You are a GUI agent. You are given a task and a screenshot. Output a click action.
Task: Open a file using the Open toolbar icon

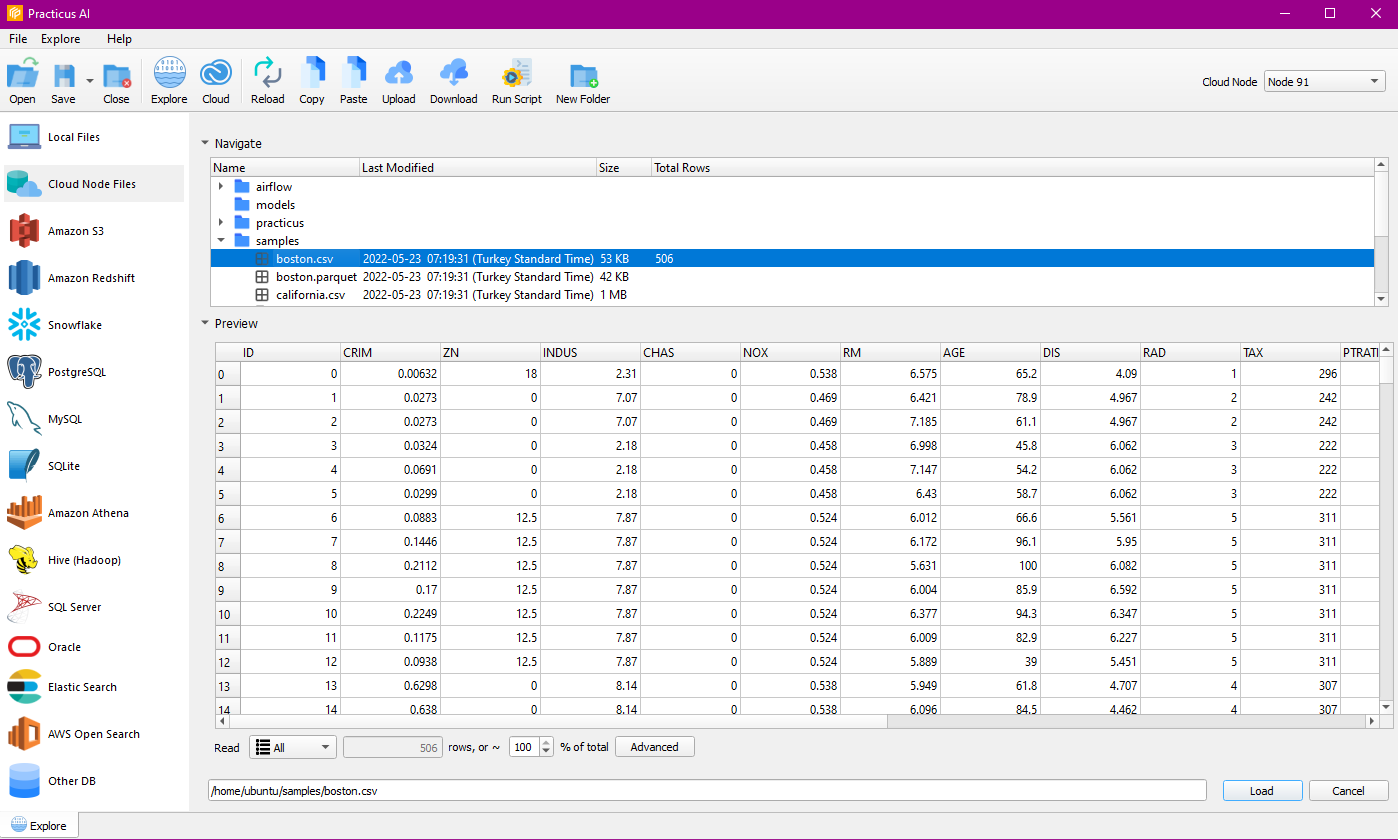pyautogui.click(x=22, y=80)
